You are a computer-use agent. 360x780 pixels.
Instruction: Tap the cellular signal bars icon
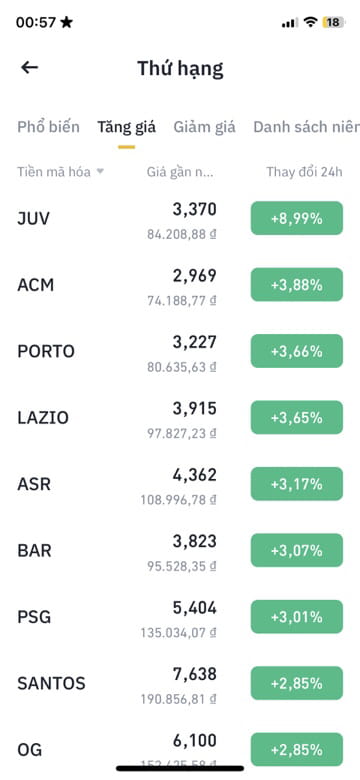[289, 23]
